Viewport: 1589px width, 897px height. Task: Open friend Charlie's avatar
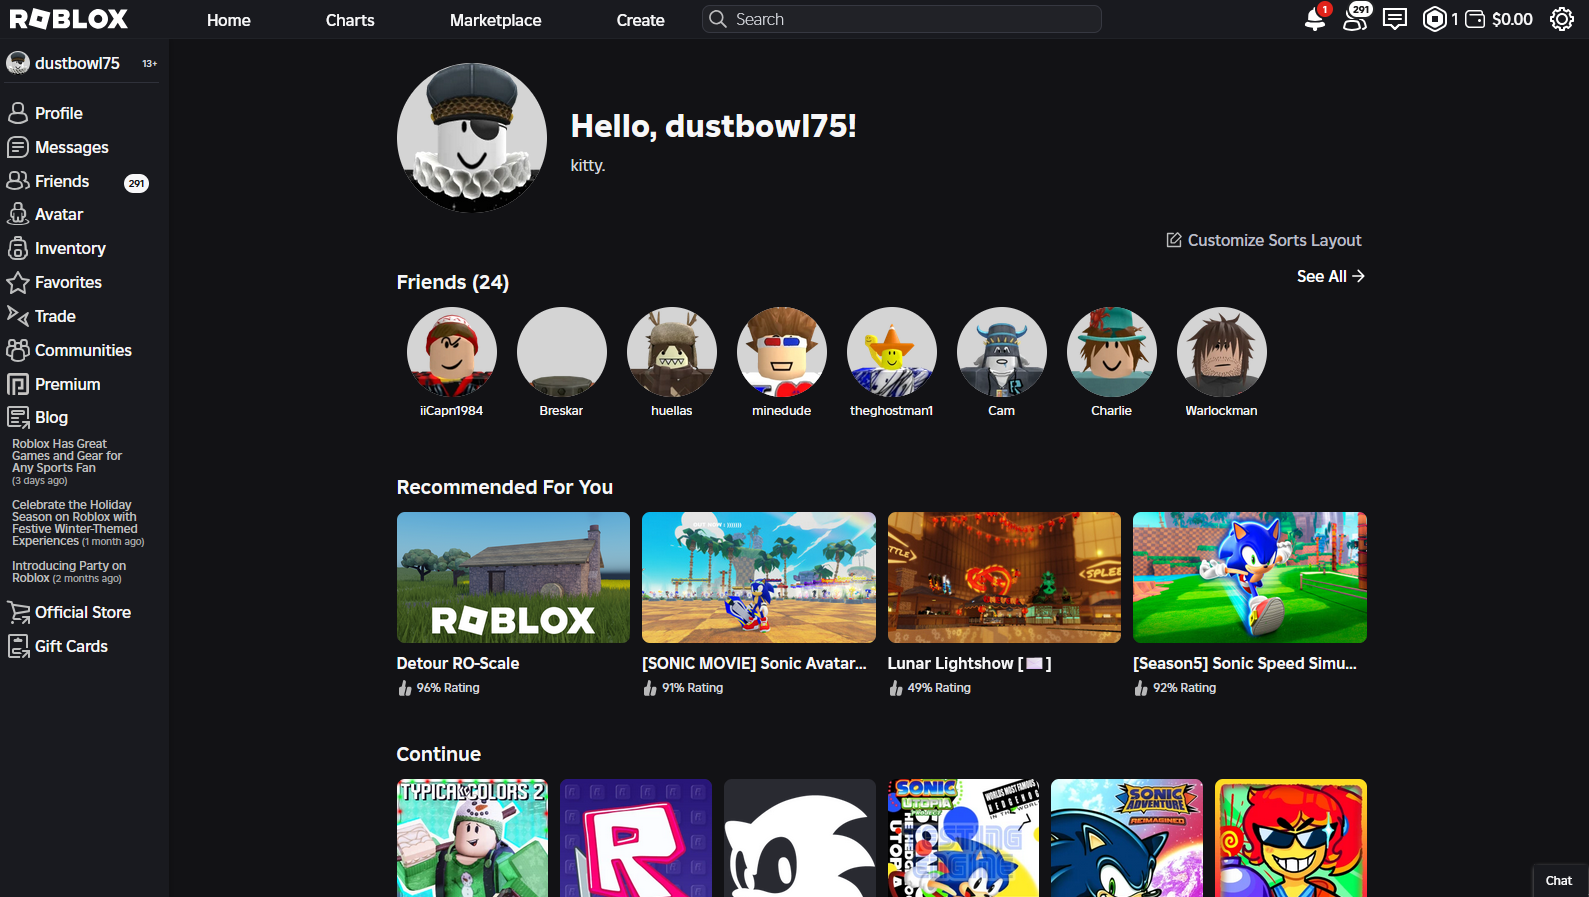coord(1112,352)
